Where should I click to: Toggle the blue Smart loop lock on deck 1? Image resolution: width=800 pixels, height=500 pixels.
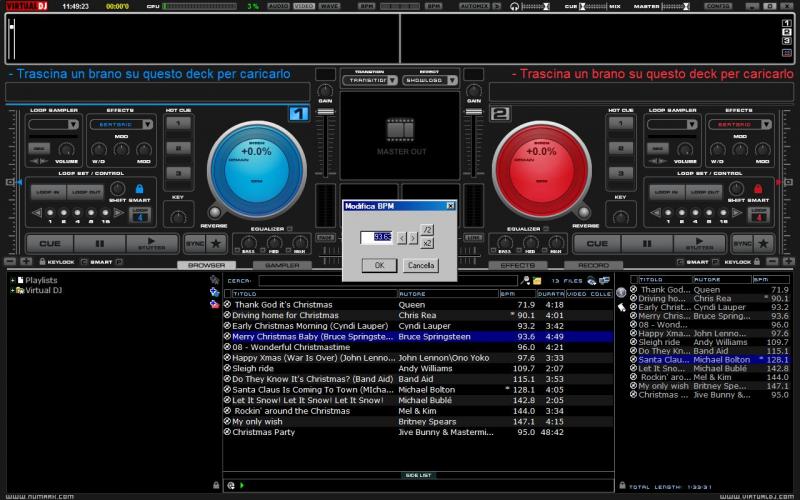(x=139, y=189)
